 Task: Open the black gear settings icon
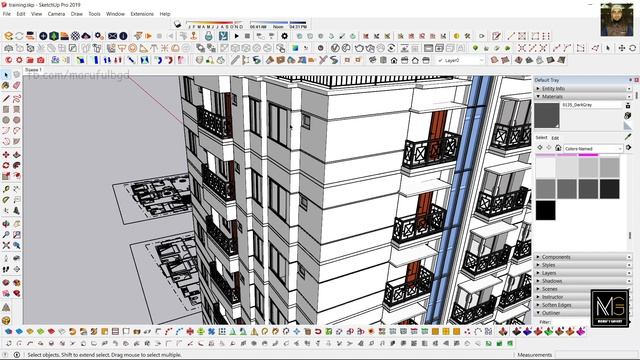pyautogui.click(x=284, y=36)
